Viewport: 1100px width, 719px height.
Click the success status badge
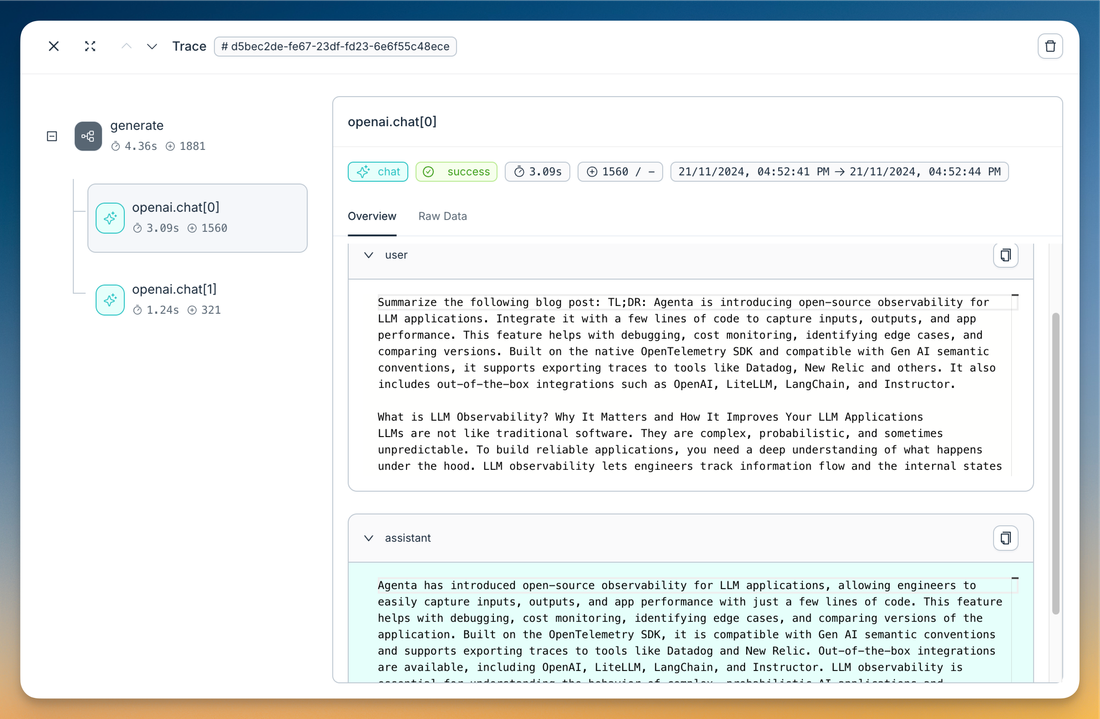pyautogui.click(x=457, y=172)
